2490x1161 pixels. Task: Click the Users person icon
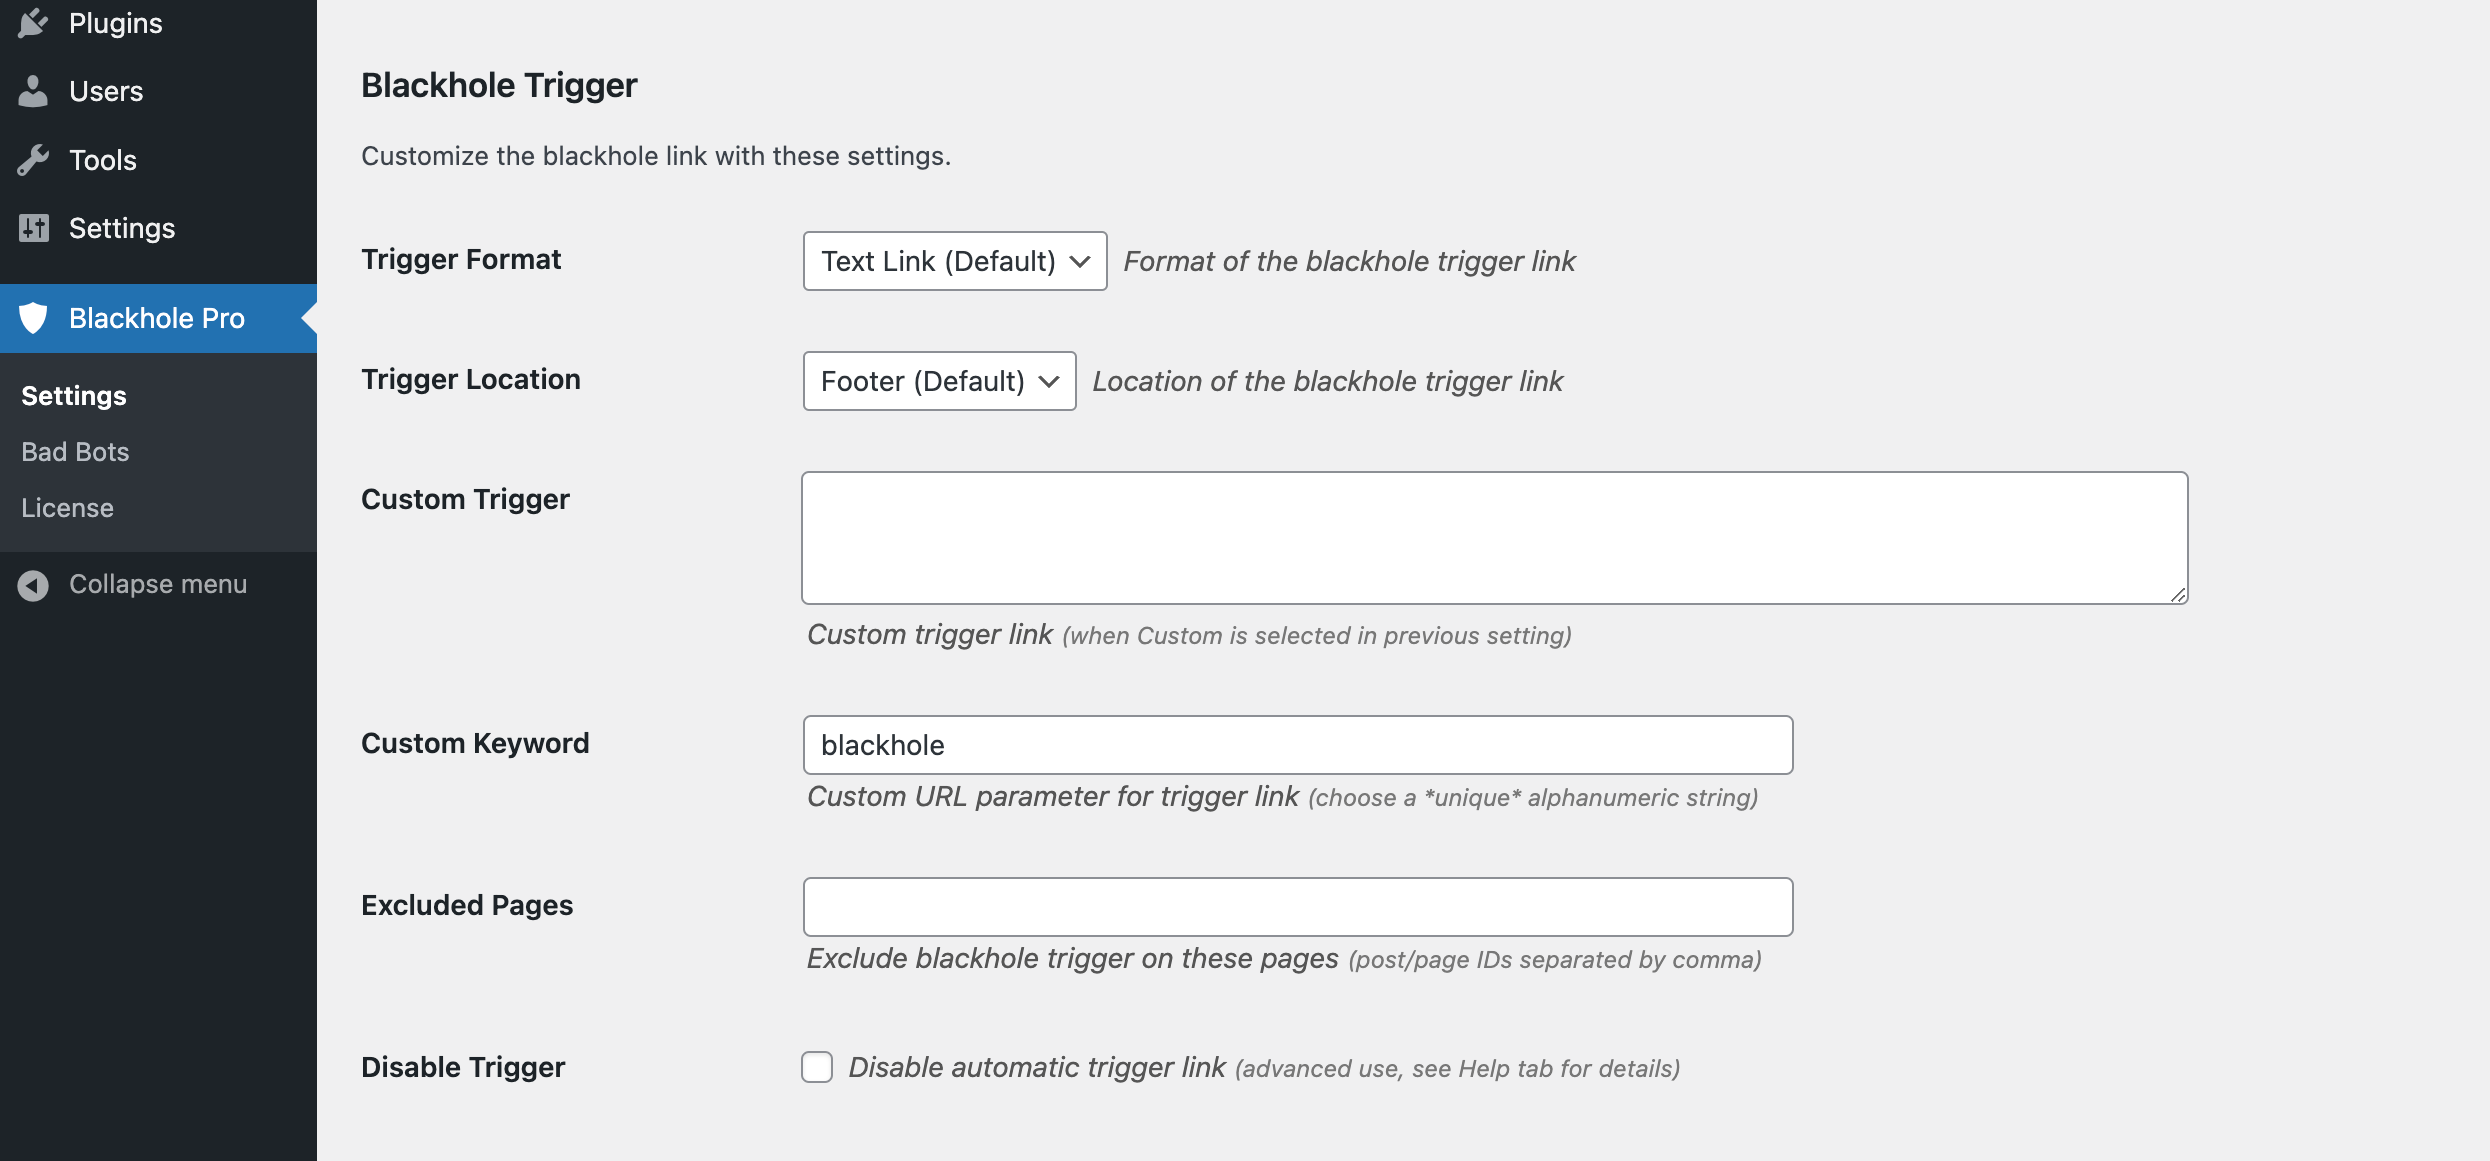click(x=33, y=91)
